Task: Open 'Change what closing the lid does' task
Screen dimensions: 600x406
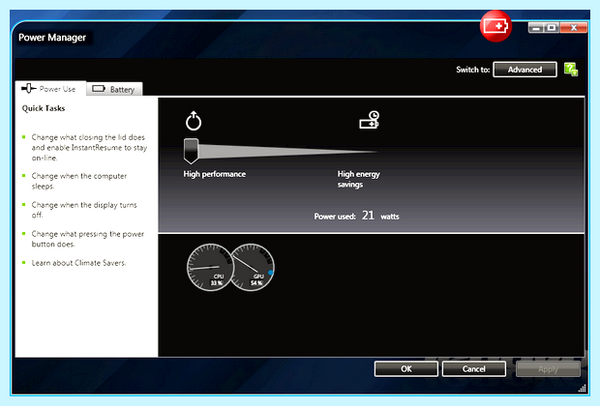Action: [x=89, y=148]
